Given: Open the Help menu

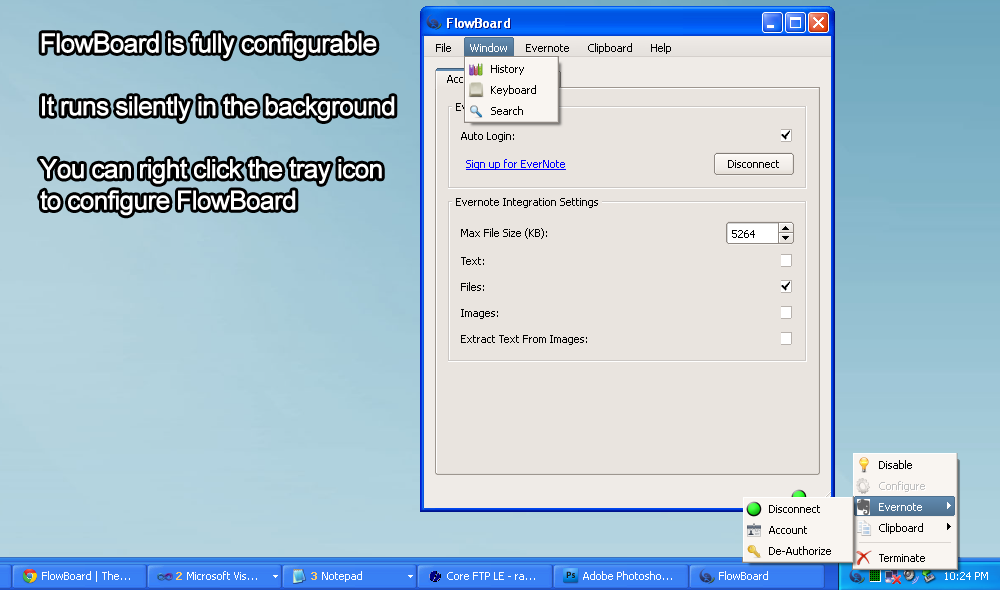Looking at the screenshot, I should pyautogui.click(x=661, y=48).
